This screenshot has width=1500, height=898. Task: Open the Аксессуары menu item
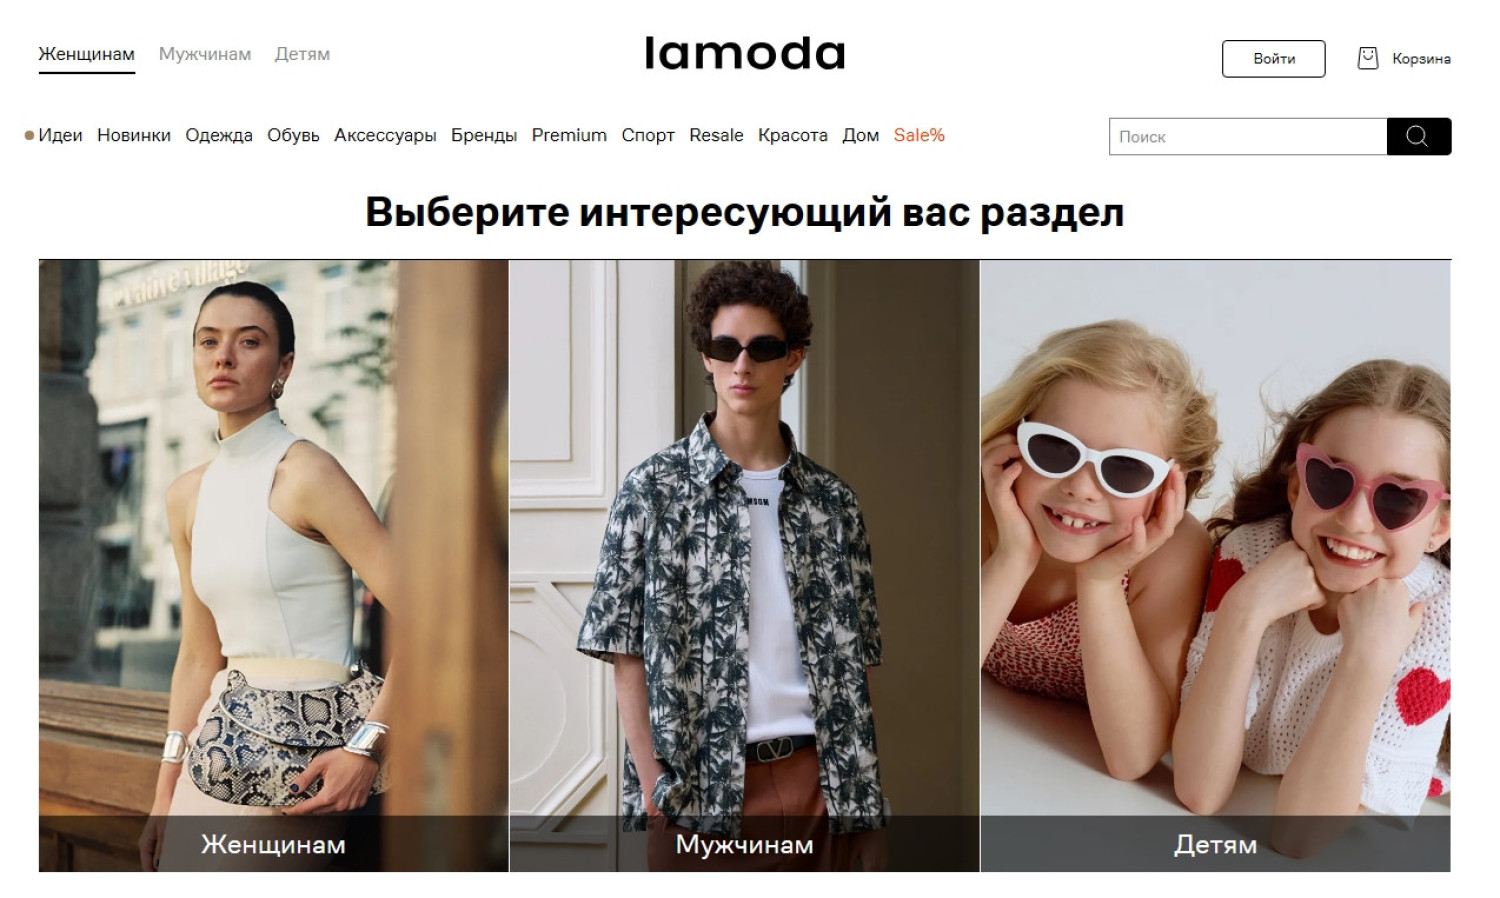[x=385, y=135]
